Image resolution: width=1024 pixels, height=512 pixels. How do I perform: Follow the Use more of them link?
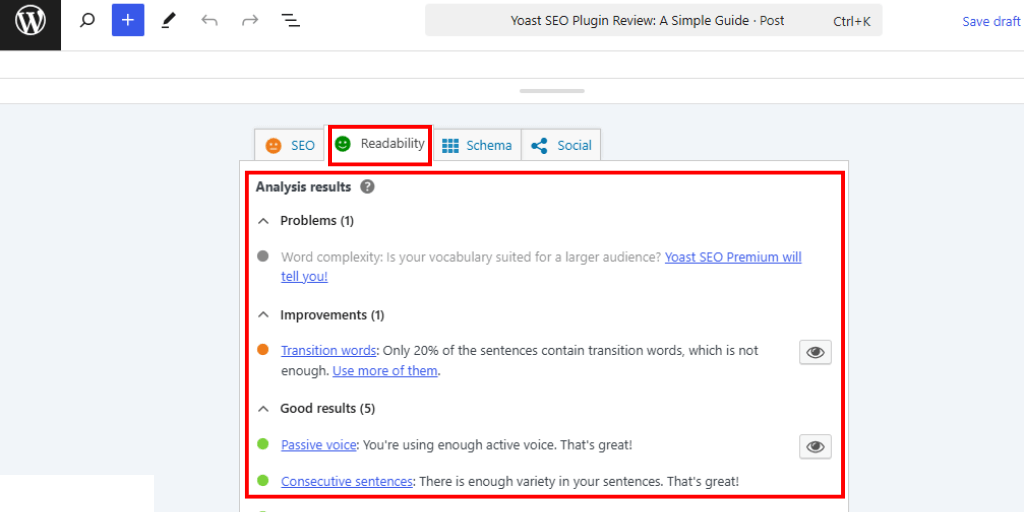(x=385, y=371)
